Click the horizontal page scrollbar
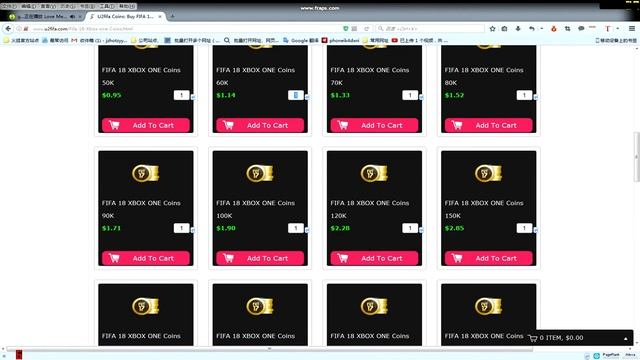640x360 pixels. (269, 349)
